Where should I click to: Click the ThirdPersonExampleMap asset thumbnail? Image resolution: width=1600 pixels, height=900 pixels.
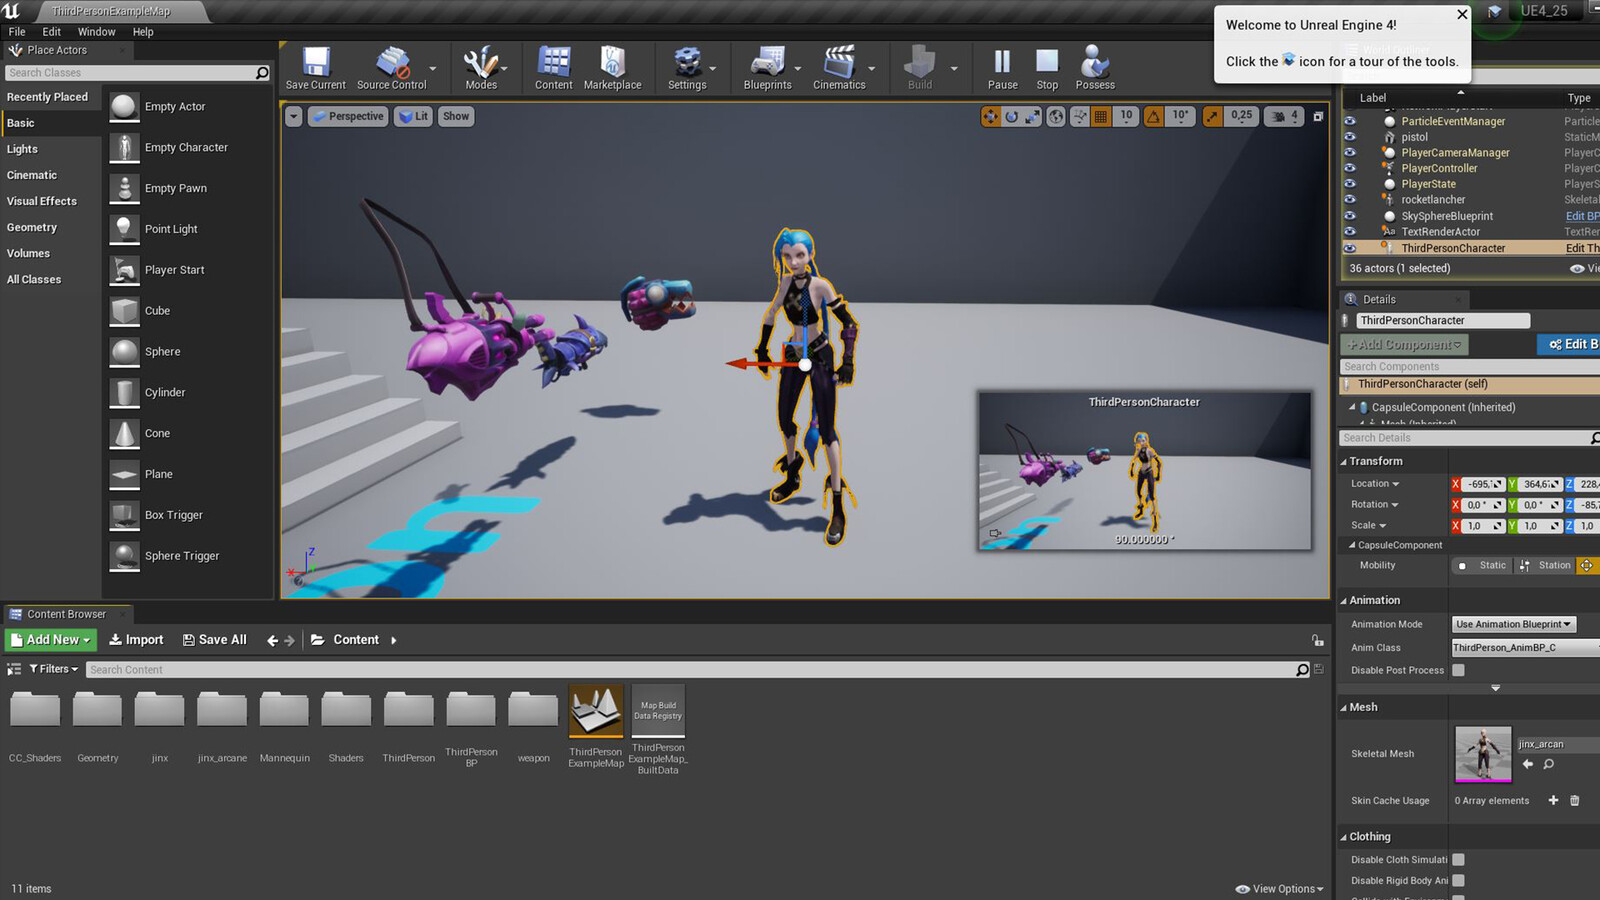point(596,712)
